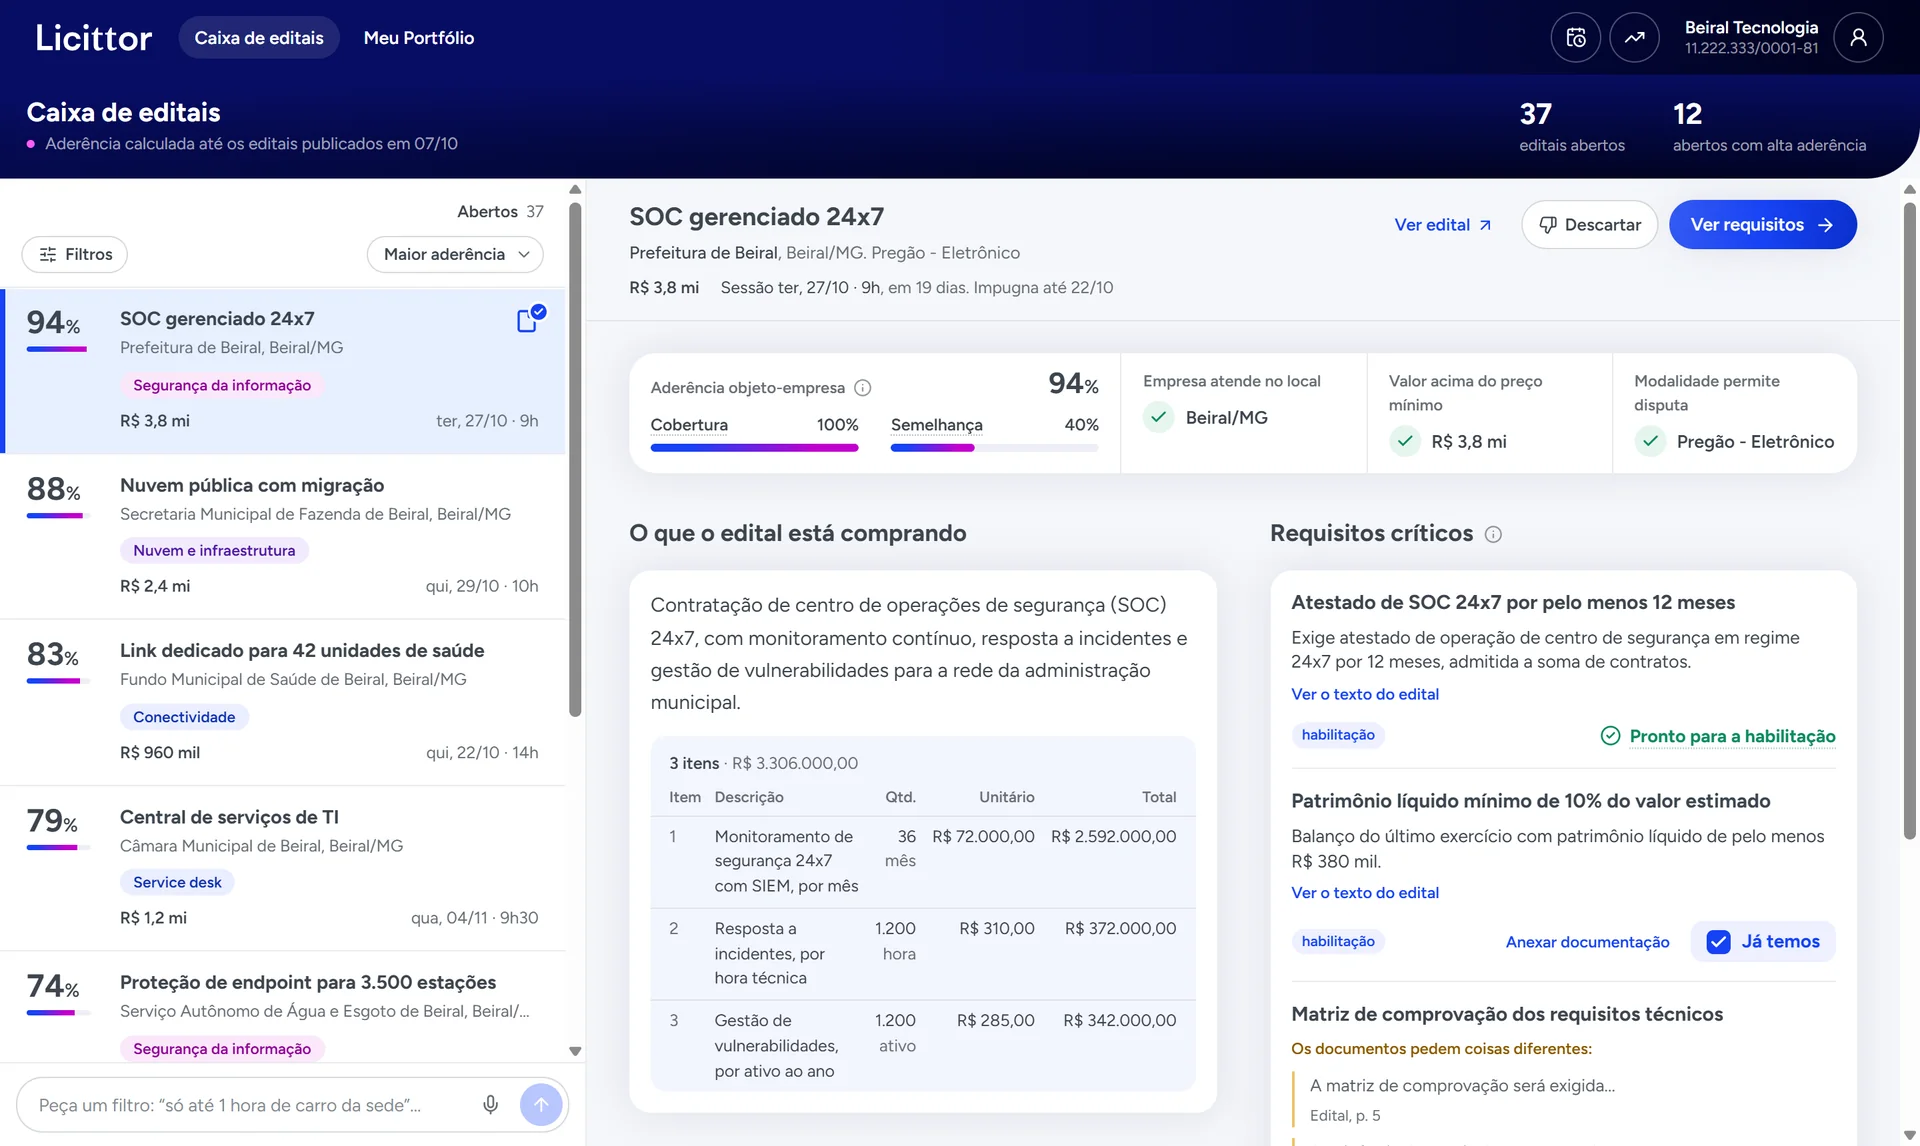Click the edital list scrollbar

pos(575,460)
